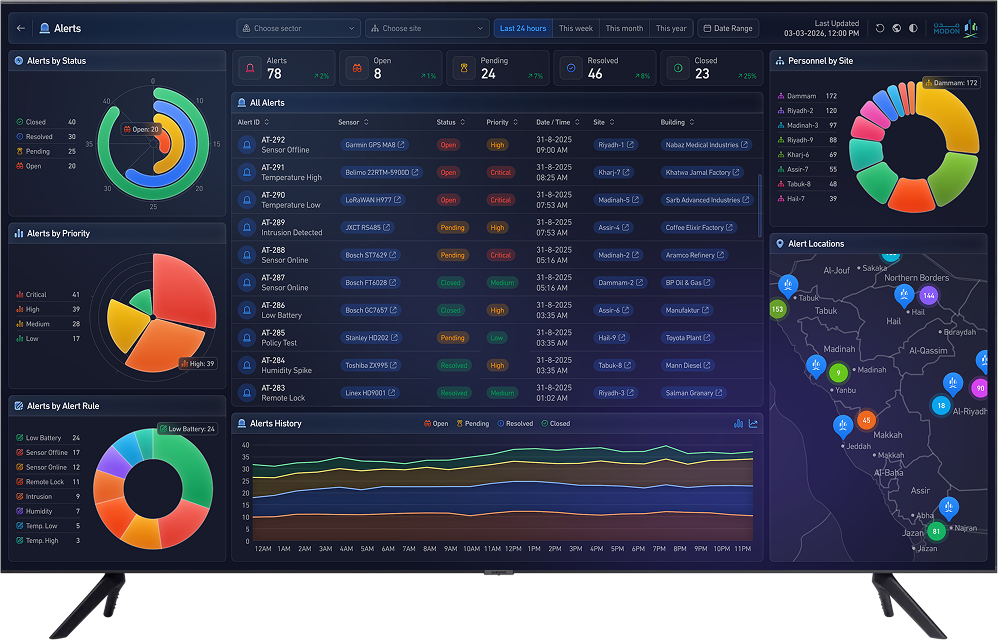Select the This week tab
The image size is (998, 640).
(x=575, y=28)
